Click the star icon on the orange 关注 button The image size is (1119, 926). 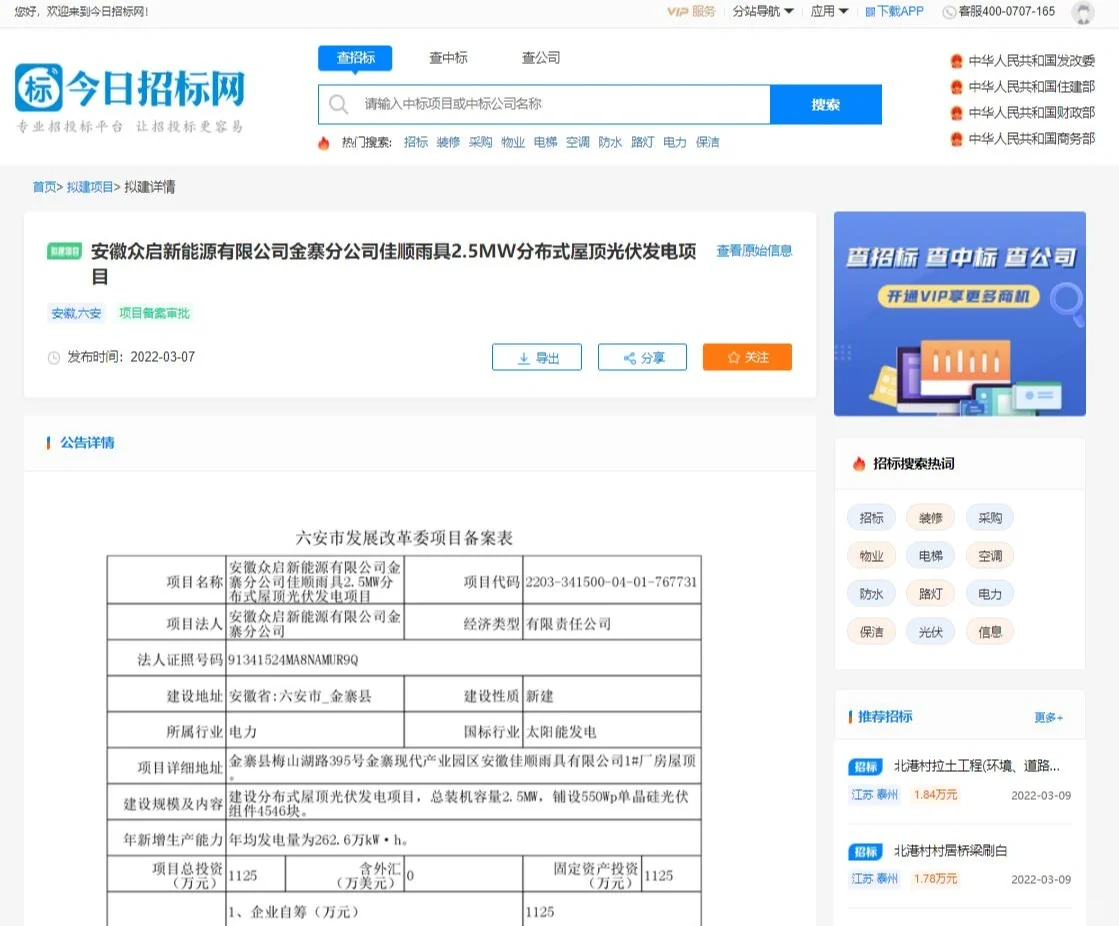pyautogui.click(x=734, y=357)
